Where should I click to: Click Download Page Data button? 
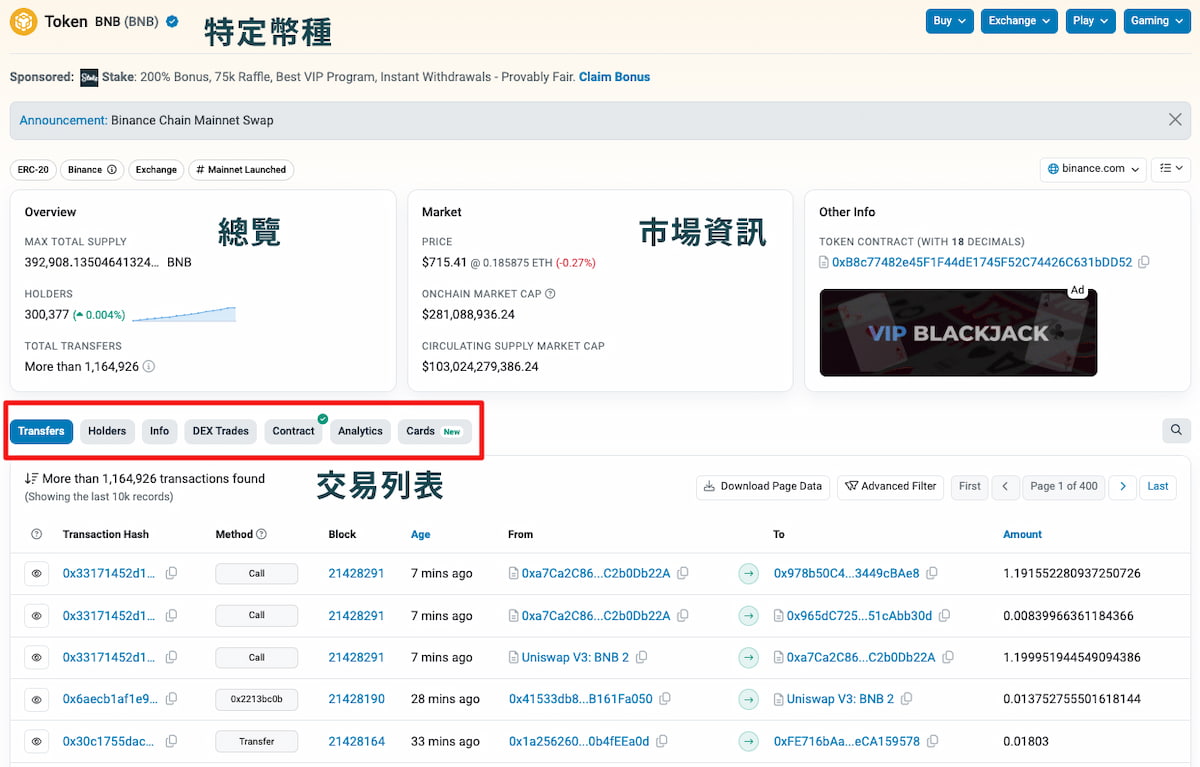tap(762, 486)
